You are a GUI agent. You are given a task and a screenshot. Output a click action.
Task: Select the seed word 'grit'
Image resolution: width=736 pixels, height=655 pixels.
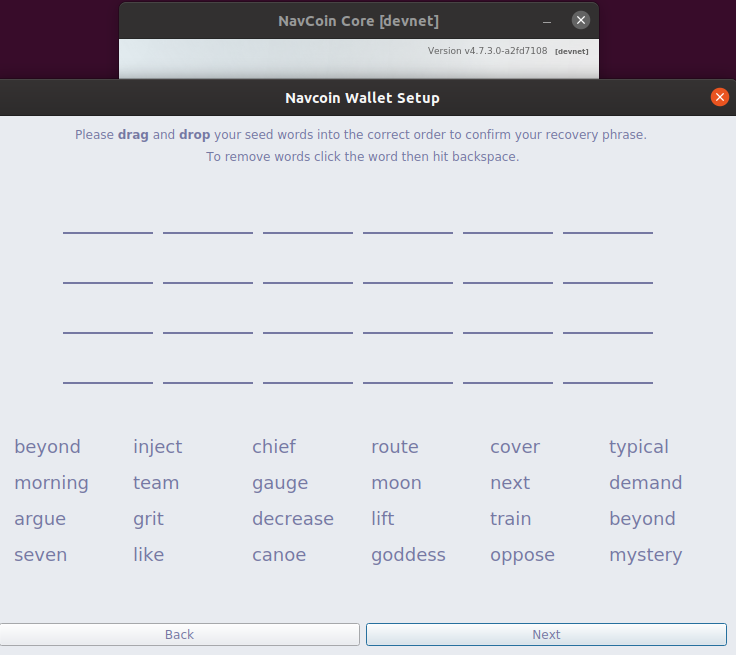coord(149,520)
